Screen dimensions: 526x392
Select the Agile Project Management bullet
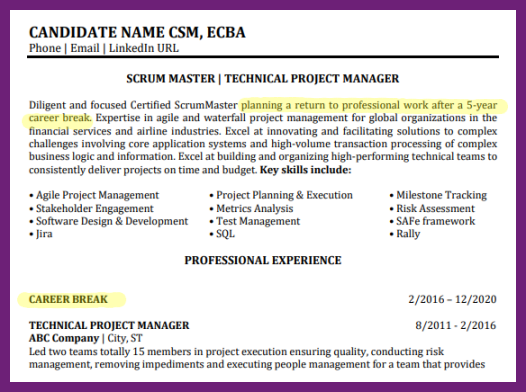[94, 195]
